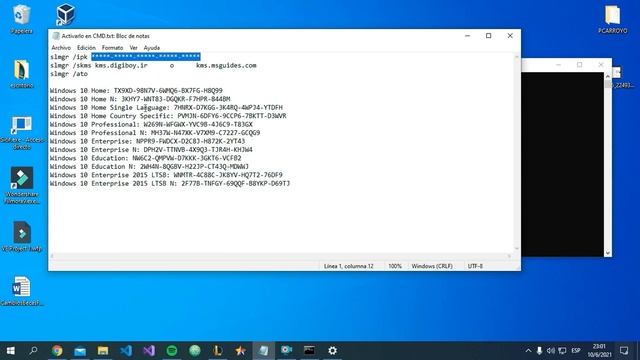Screen dimensions: 640x360
Task: Click Notepad horizontal scrollbar left arrow
Action: point(52,256)
